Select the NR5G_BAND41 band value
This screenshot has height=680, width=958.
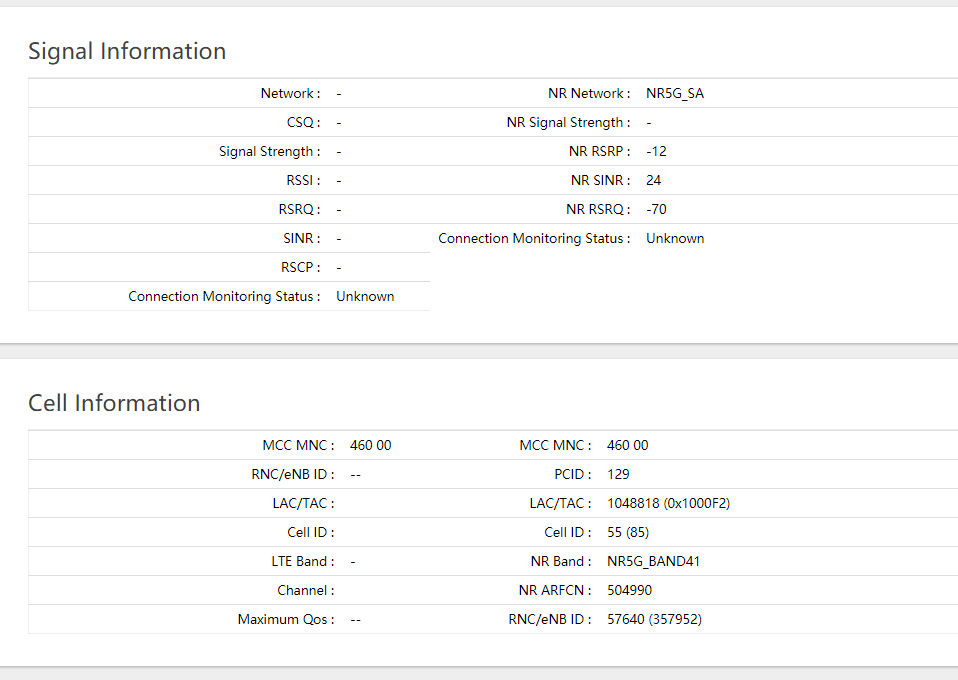(653, 562)
